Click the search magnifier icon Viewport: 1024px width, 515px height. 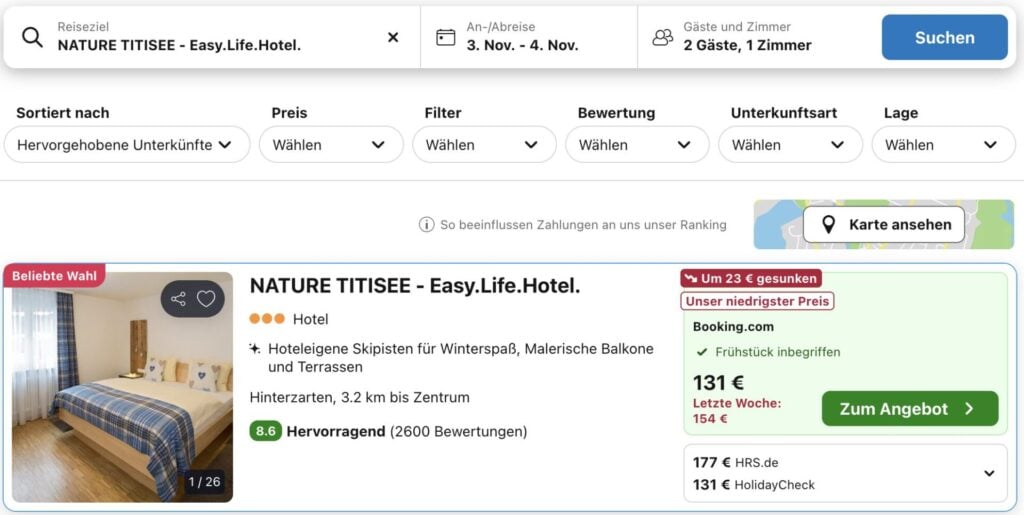coord(33,37)
